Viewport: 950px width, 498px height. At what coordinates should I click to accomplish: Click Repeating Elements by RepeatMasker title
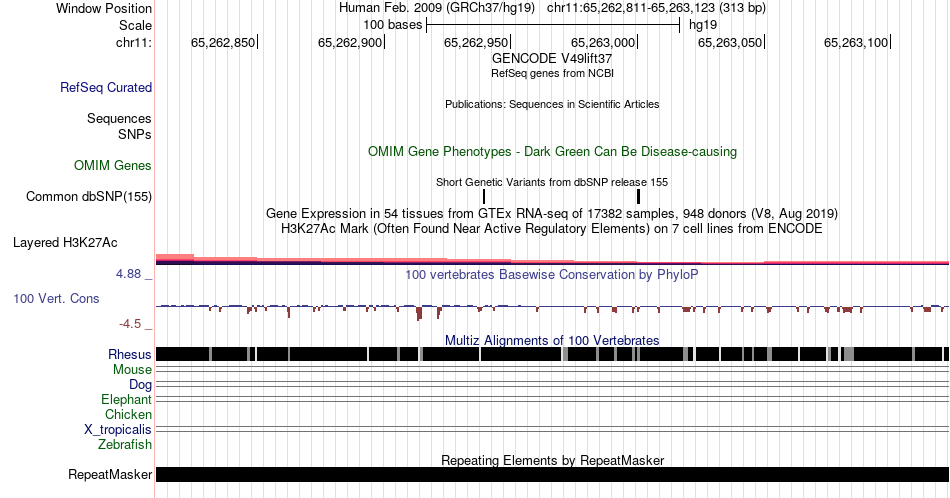coord(552,460)
